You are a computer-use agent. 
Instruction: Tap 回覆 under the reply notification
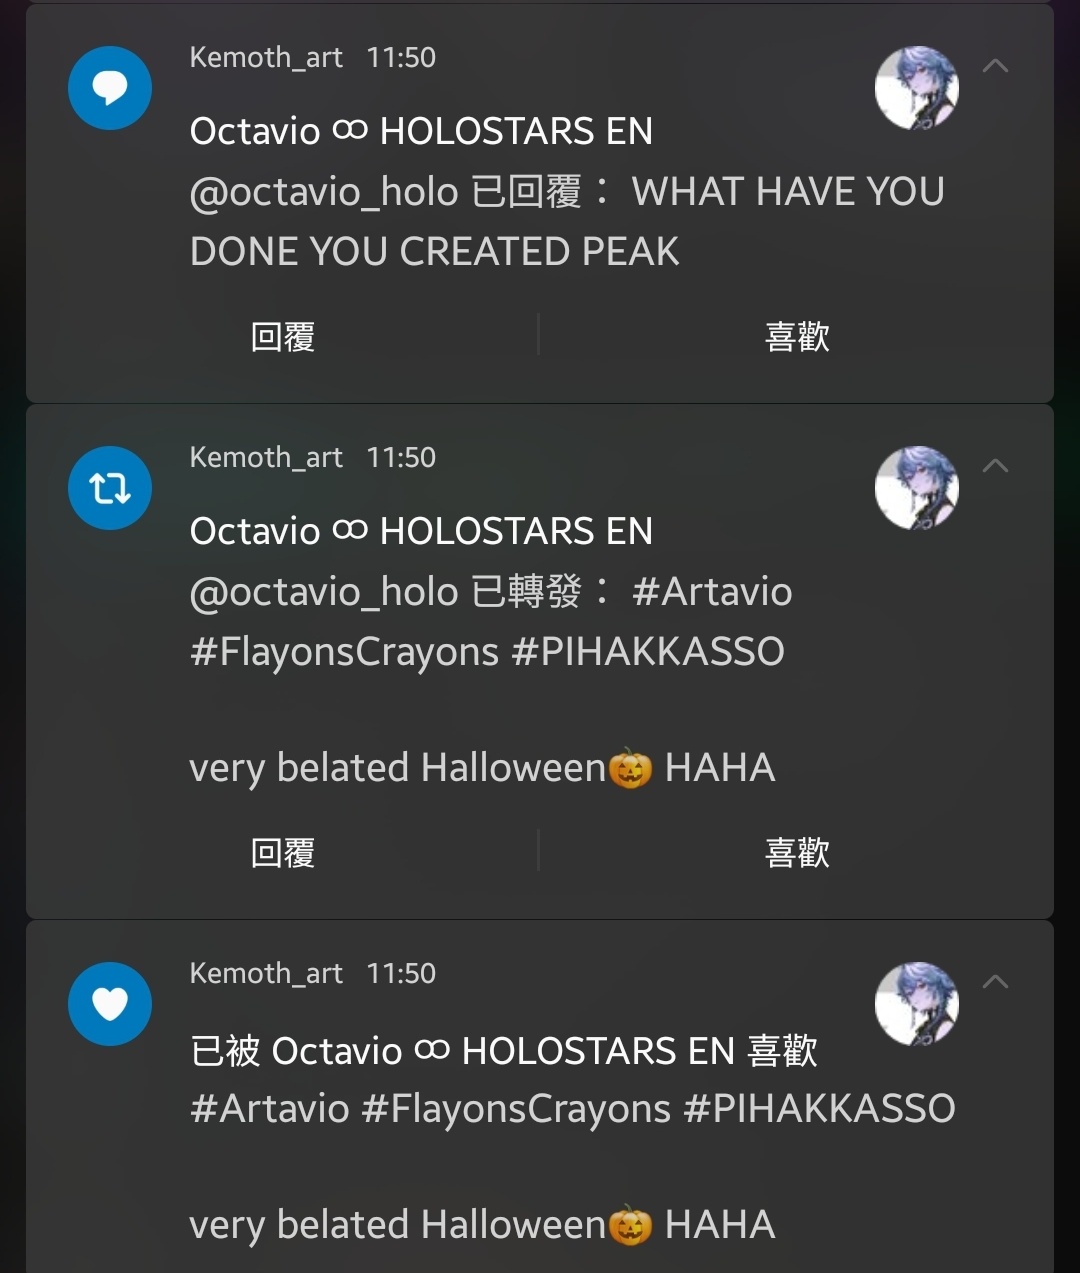(283, 337)
